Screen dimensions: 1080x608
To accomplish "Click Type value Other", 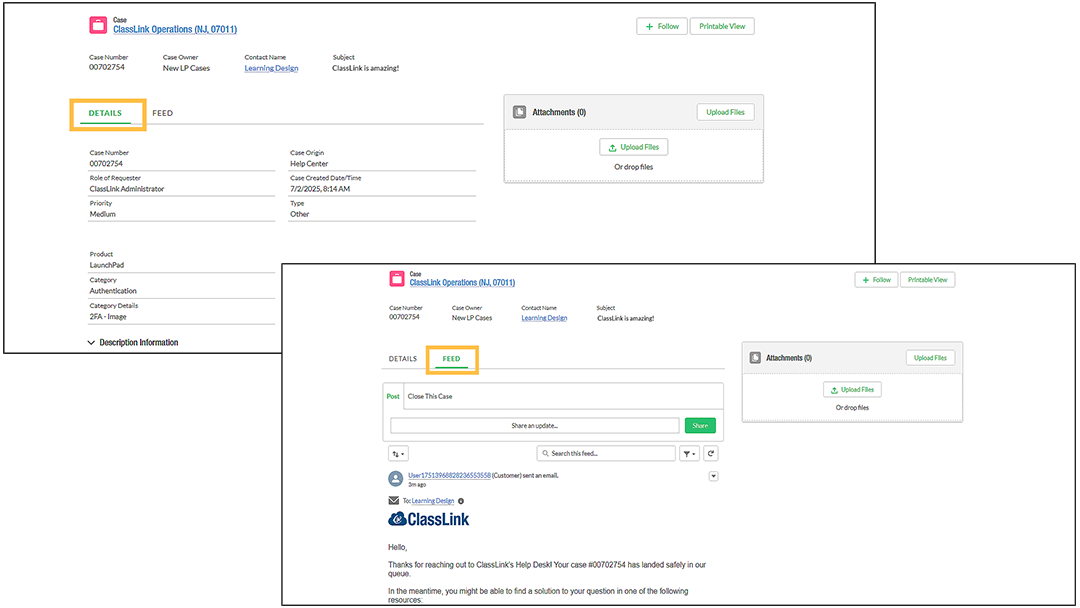I will tap(300, 214).
